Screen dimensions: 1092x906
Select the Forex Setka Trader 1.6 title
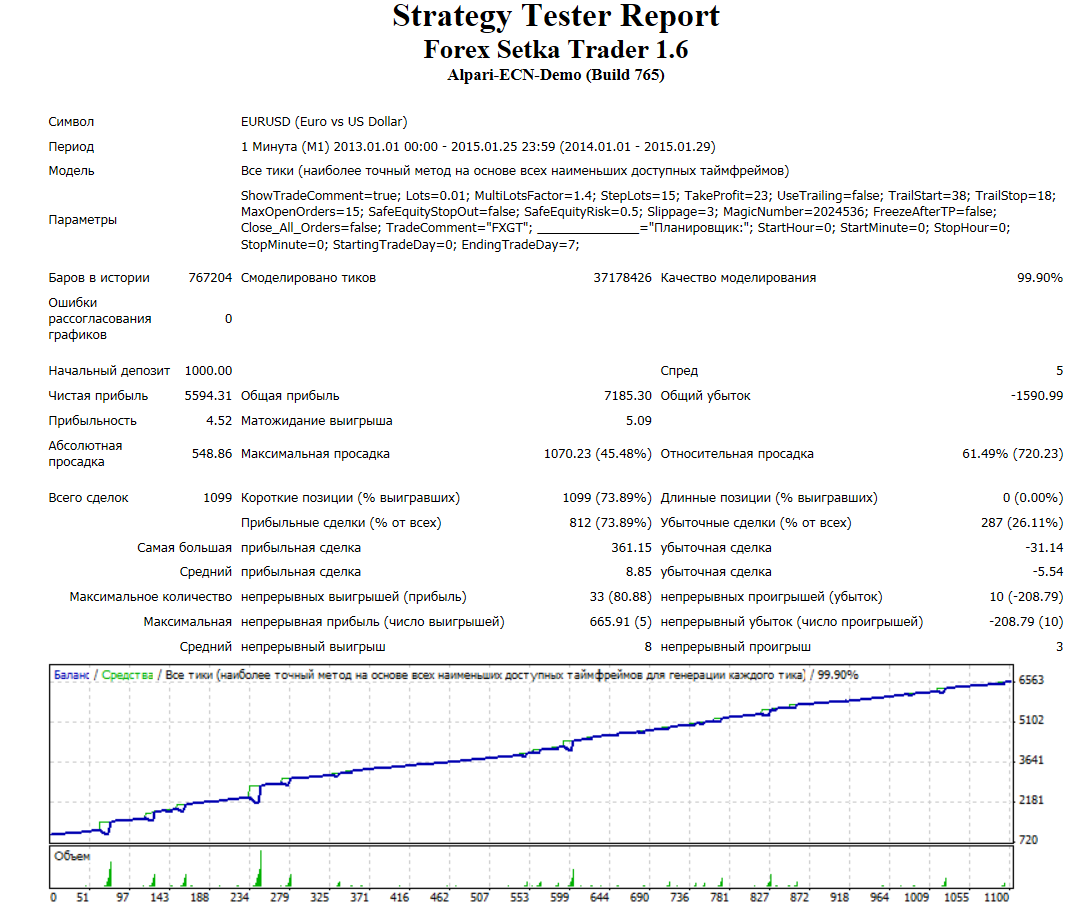tap(556, 49)
